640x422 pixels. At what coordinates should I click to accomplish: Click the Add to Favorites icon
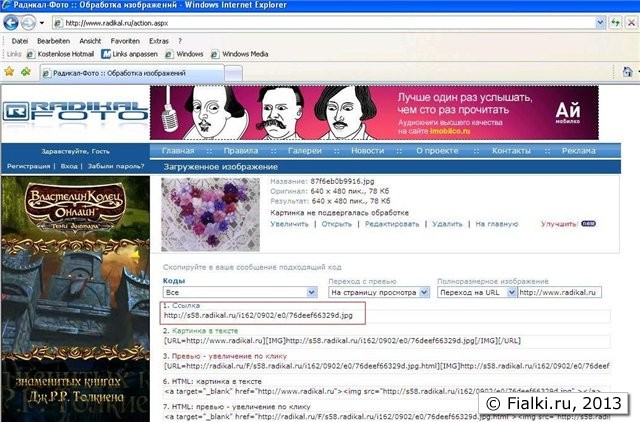pyautogui.click(x=26, y=72)
